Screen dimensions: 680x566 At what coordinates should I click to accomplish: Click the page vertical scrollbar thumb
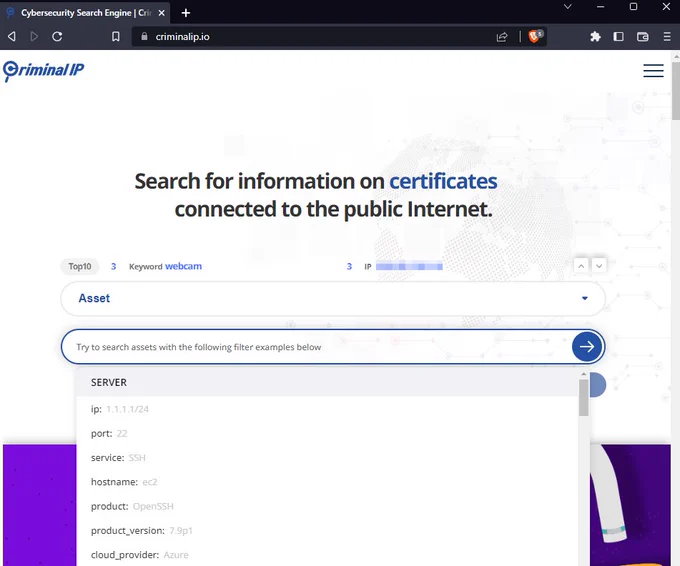(x=676, y=90)
